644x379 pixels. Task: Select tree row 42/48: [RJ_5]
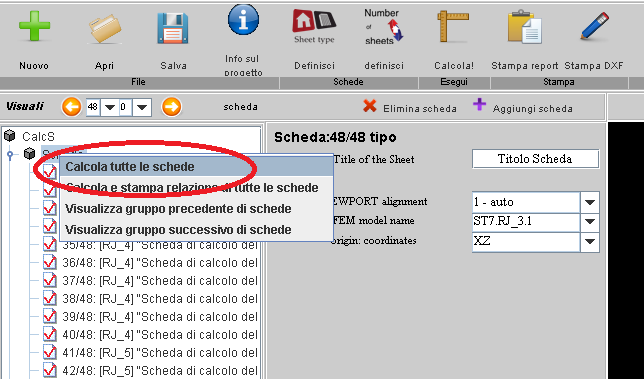point(160,371)
